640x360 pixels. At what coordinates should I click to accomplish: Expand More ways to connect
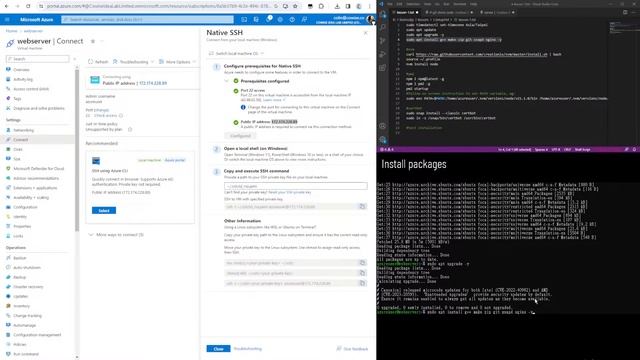pyautogui.click(x=116, y=235)
